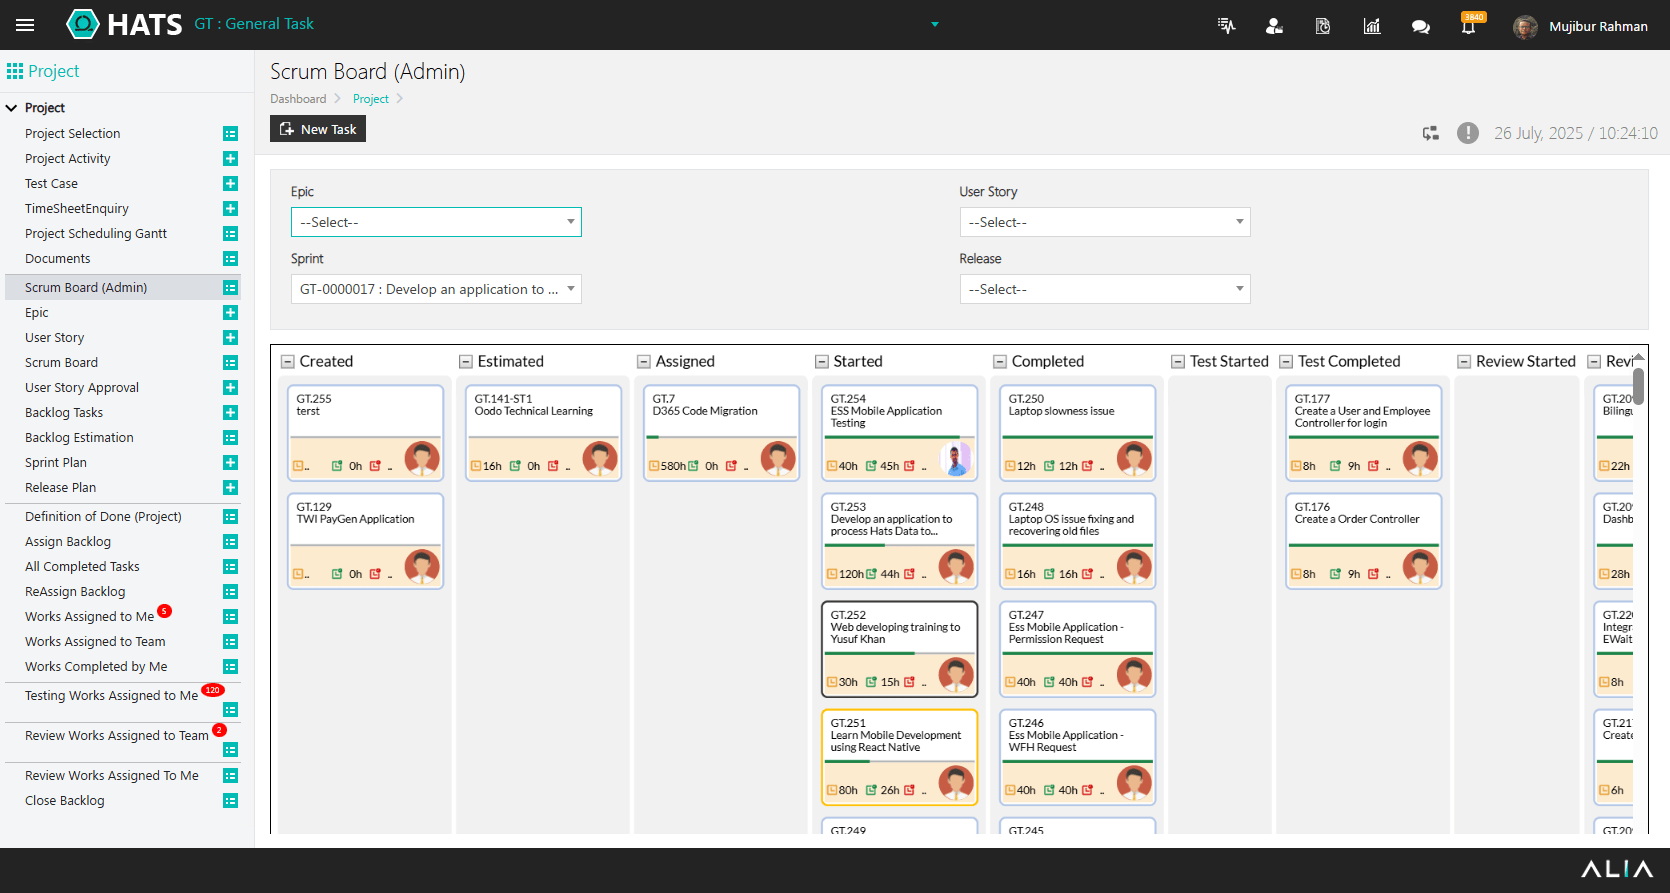Screen dimensions: 1670x893
Task: Open the Sprint dropdown
Action: (436, 289)
